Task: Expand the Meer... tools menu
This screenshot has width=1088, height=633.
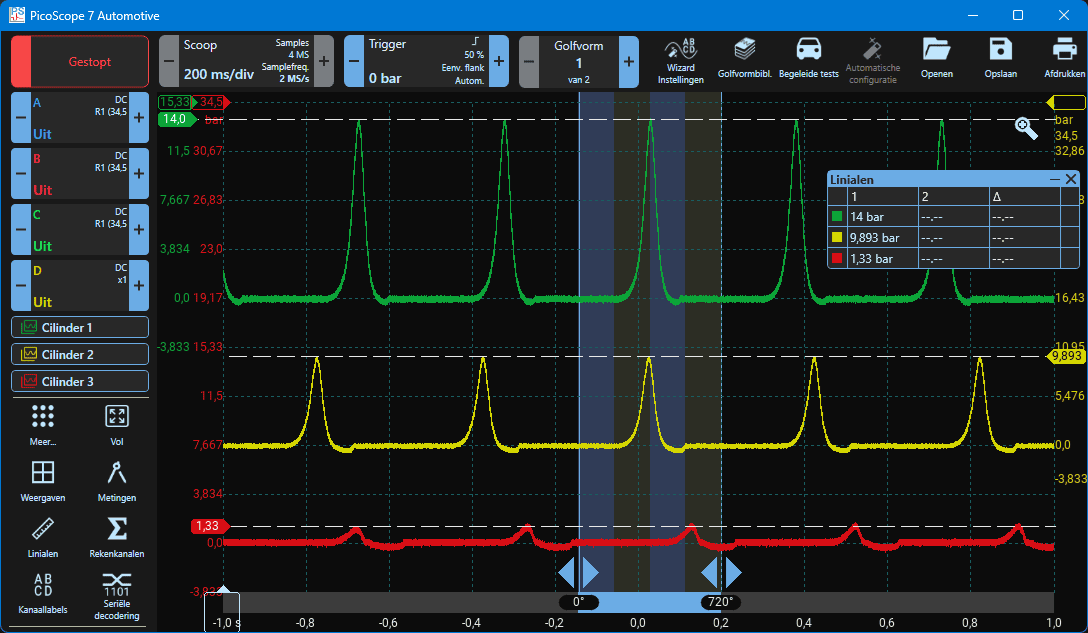Action: [43, 424]
